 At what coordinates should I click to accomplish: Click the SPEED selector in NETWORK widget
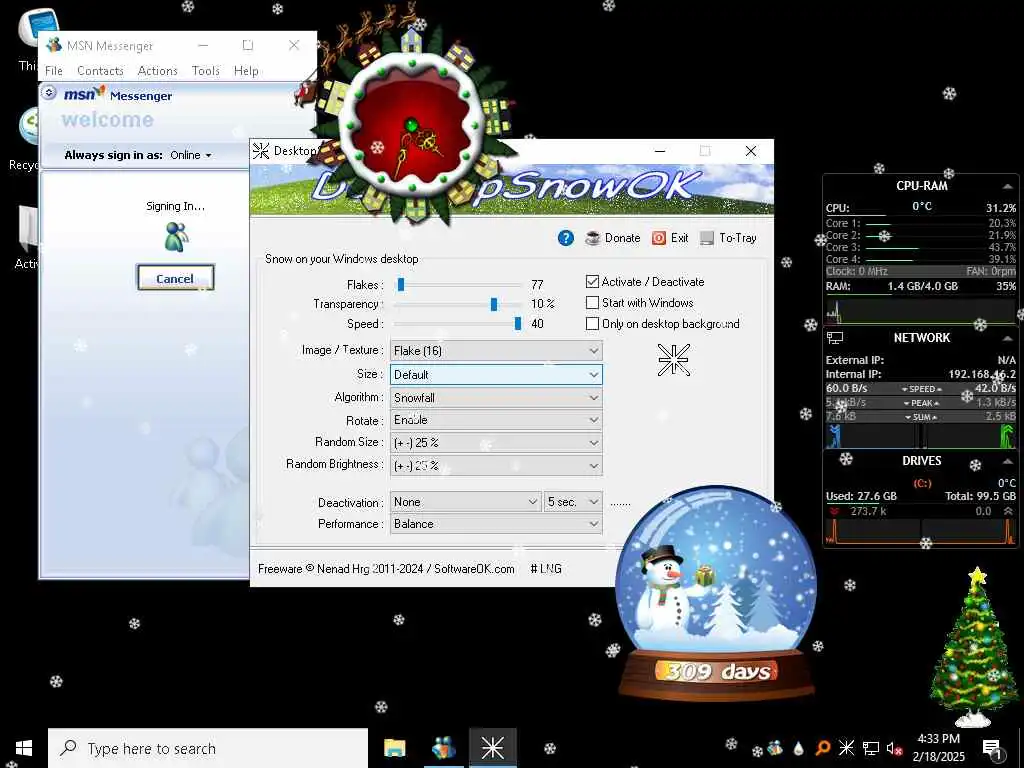921,389
